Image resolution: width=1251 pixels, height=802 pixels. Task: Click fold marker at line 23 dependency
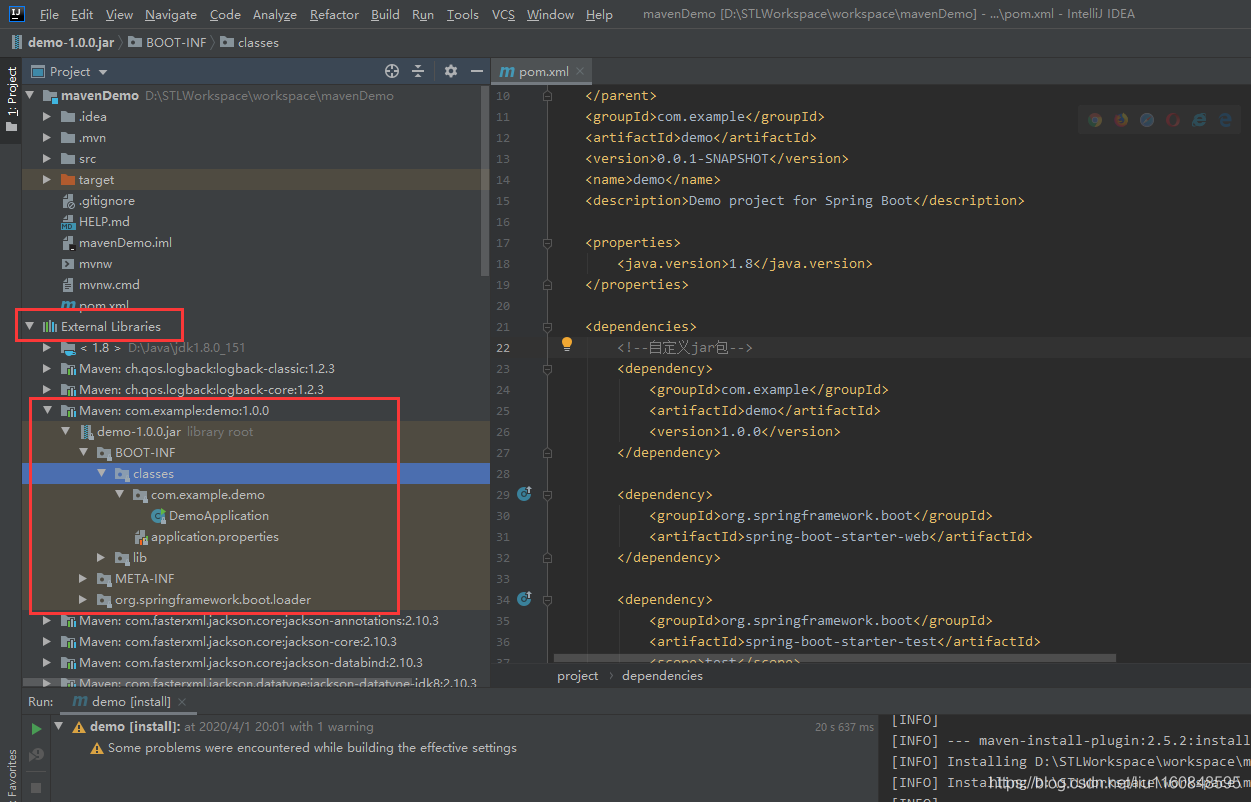click(548, 368)
